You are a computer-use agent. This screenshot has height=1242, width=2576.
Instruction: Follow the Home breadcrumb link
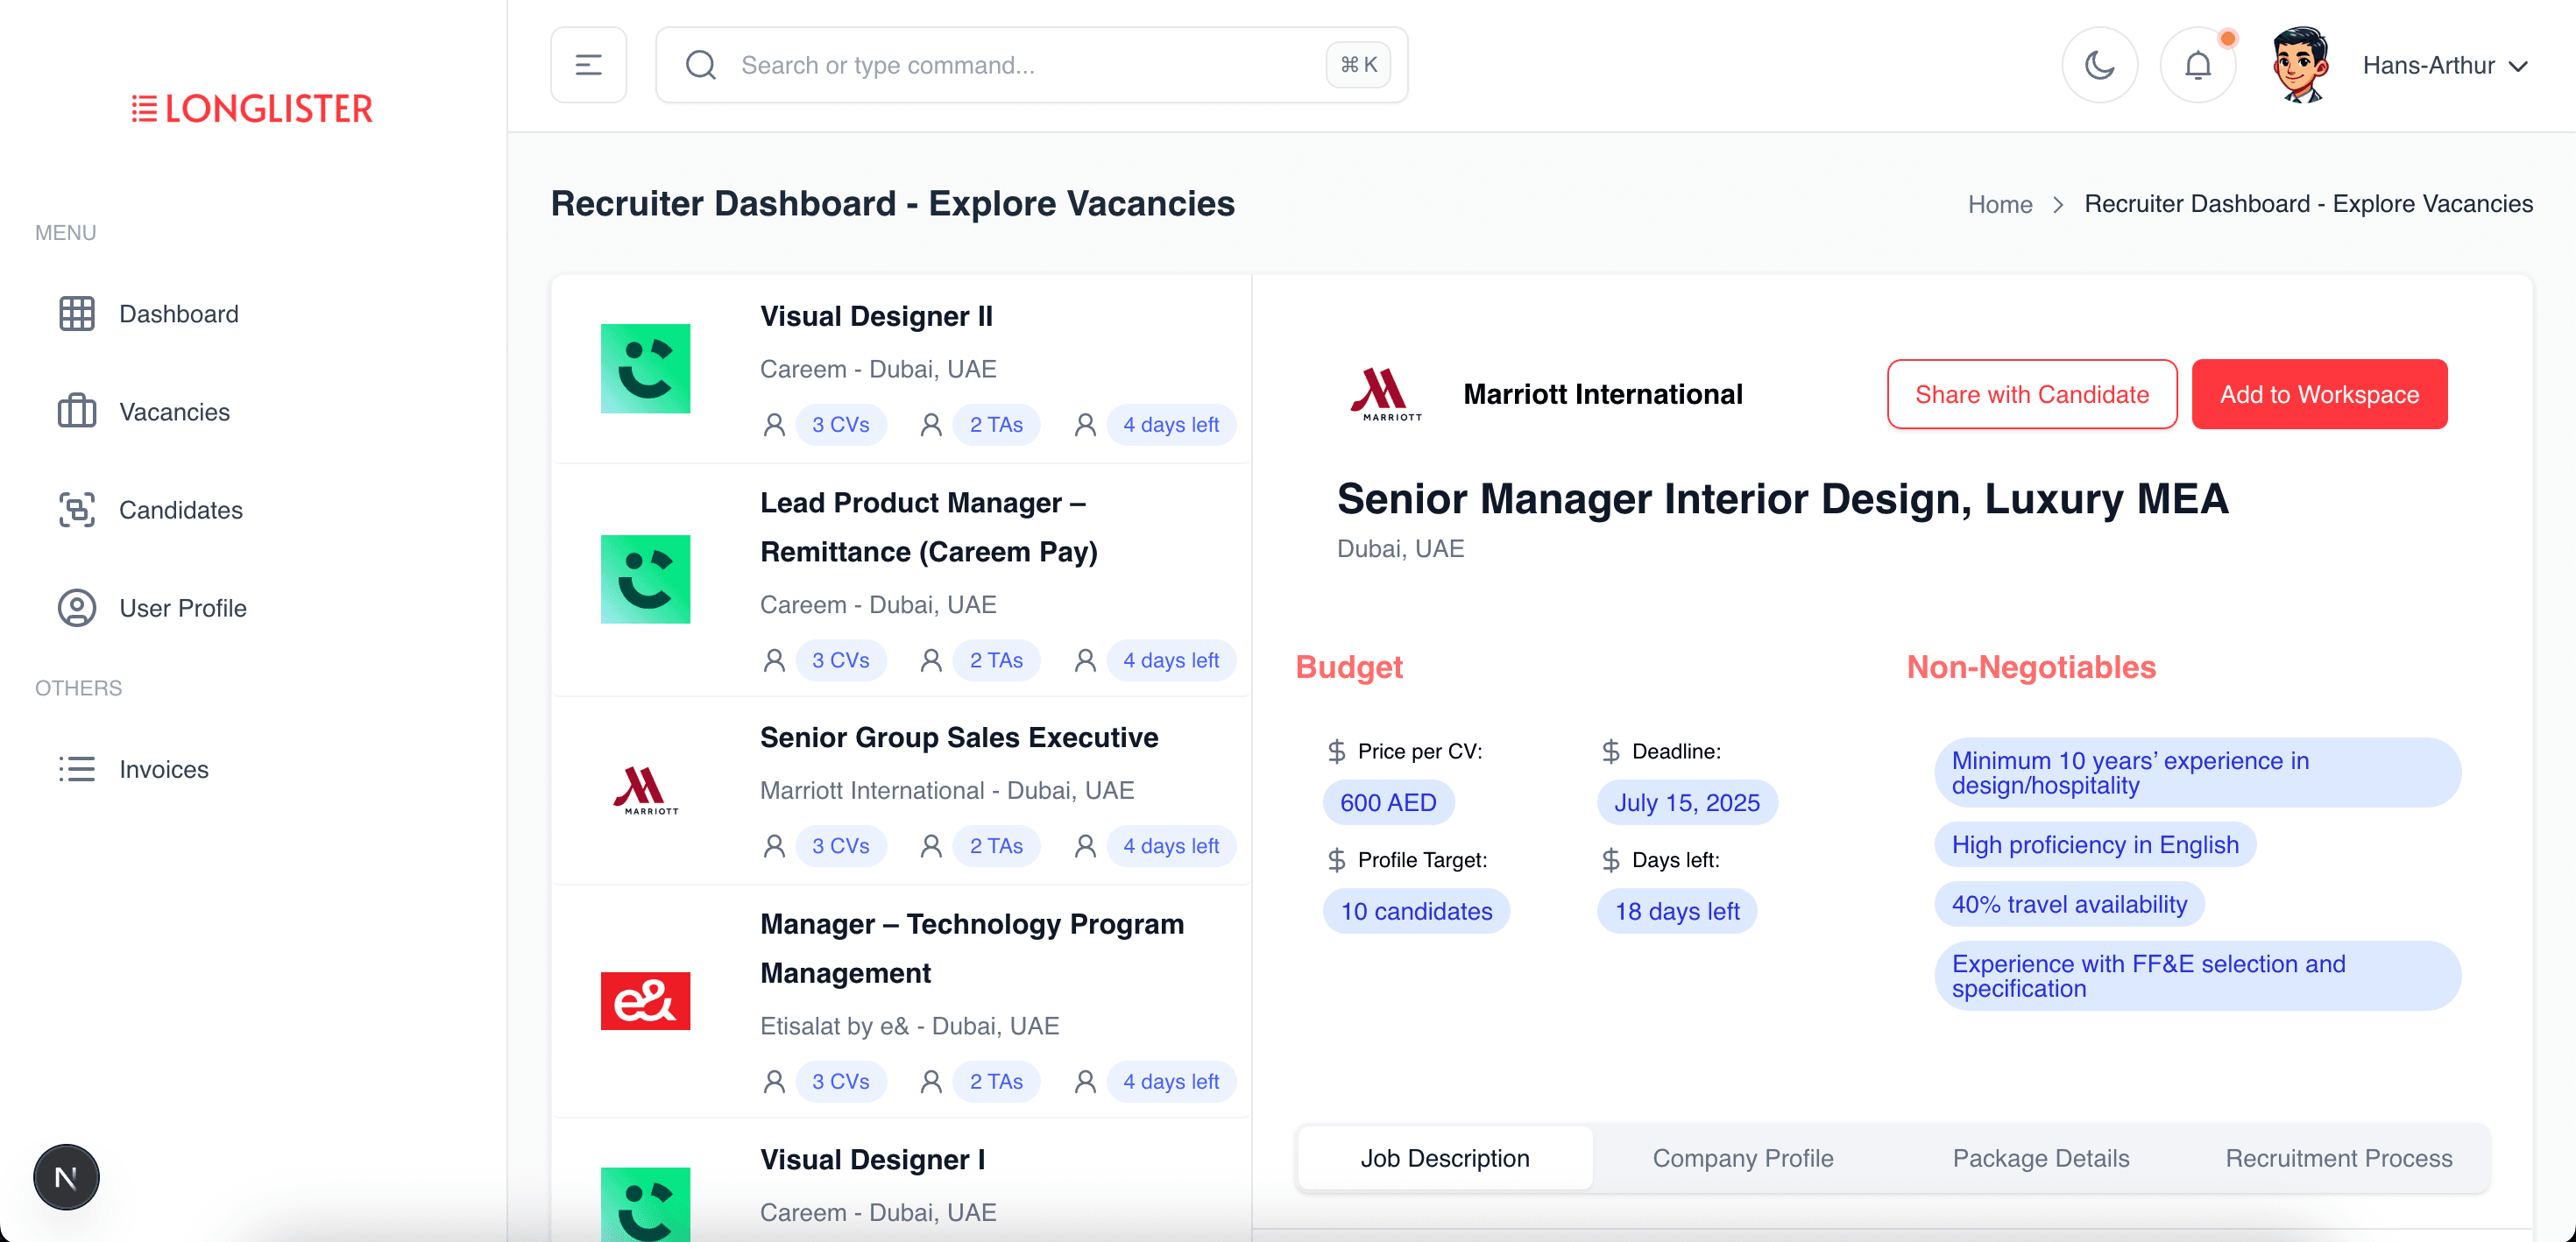pos(2000,204)
